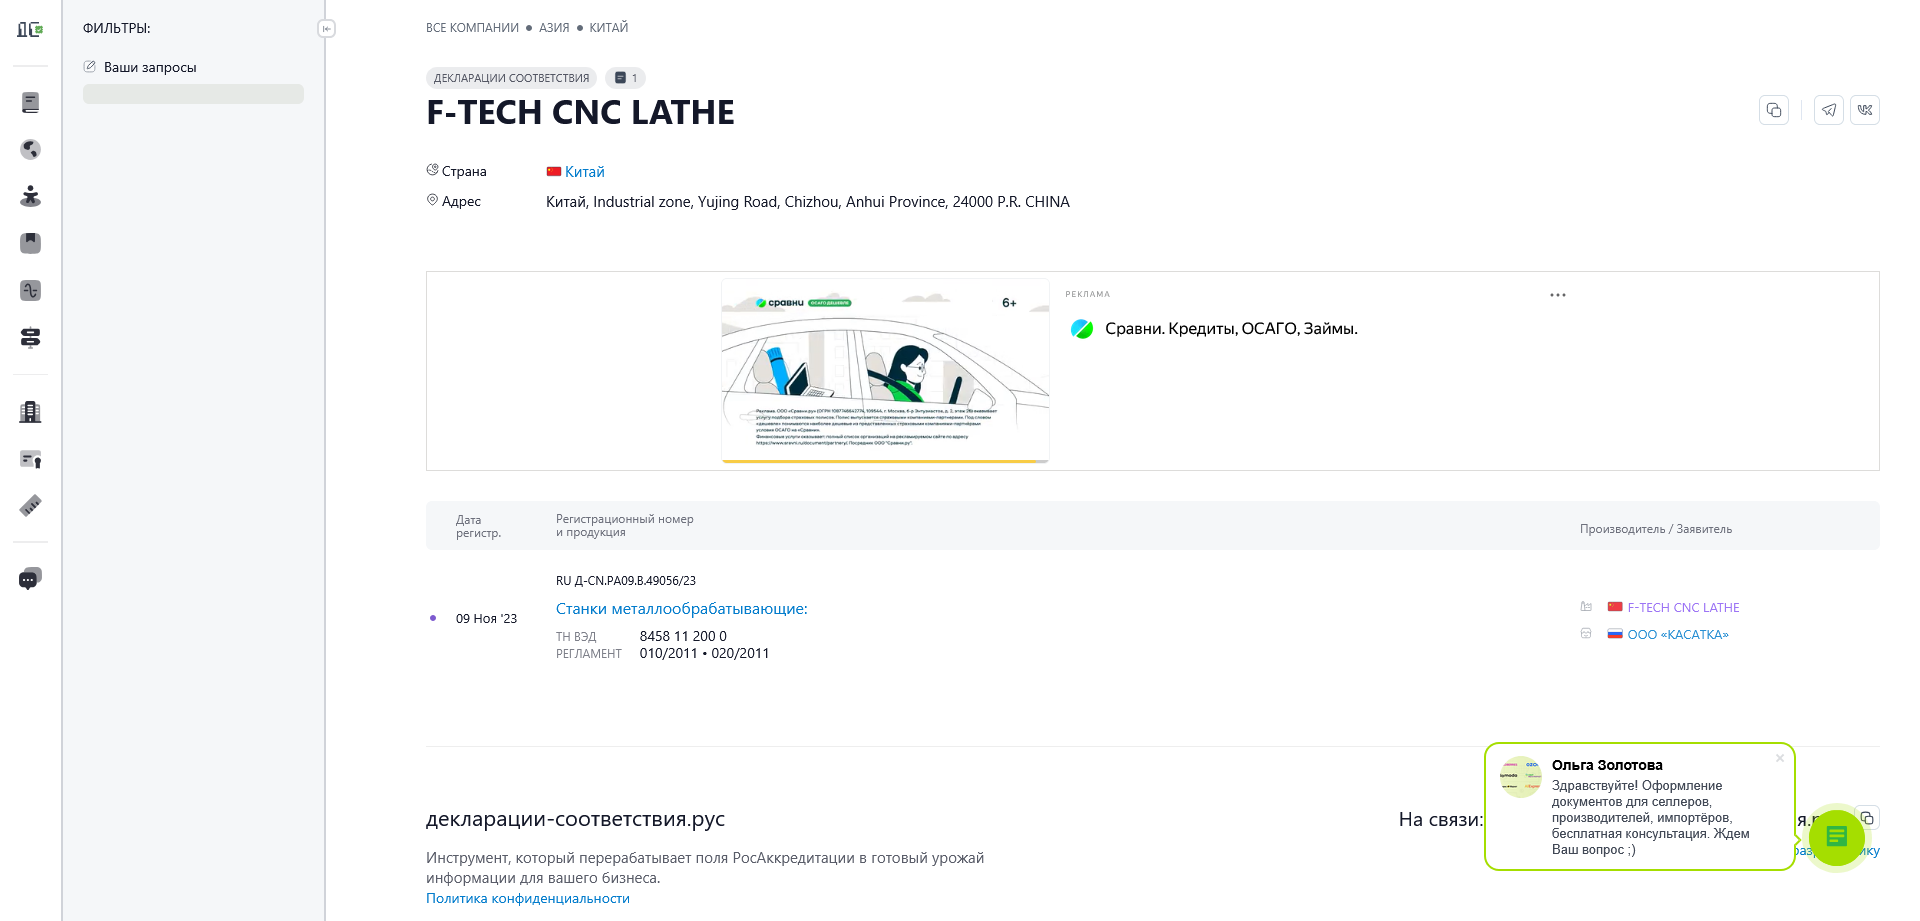Click the ДЕКЛАРАЦИИ СООТВЕТСТВИЯ tag
The image size is (1920, 921).
coord(512,78)
